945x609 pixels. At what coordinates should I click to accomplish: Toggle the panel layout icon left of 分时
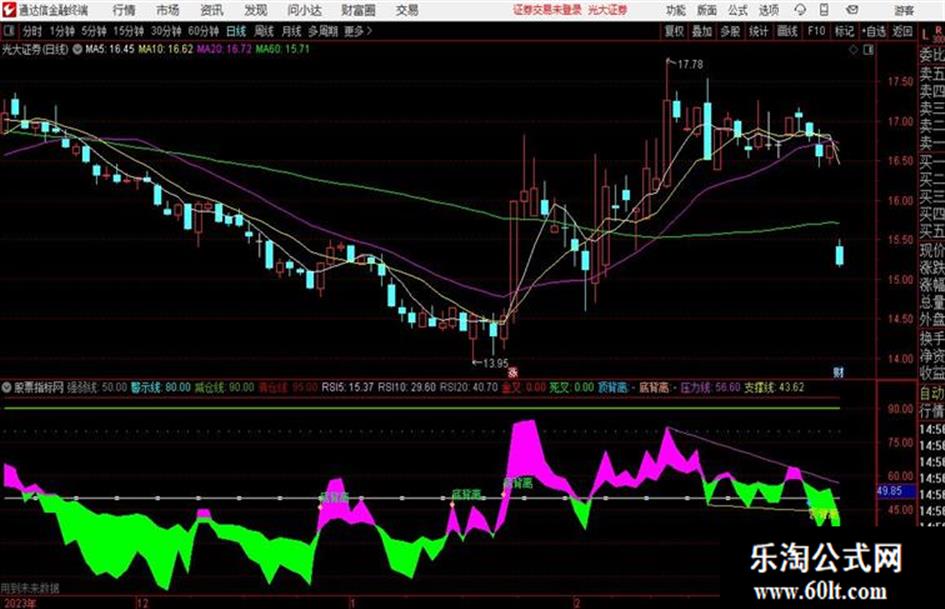tap(8, 31)
